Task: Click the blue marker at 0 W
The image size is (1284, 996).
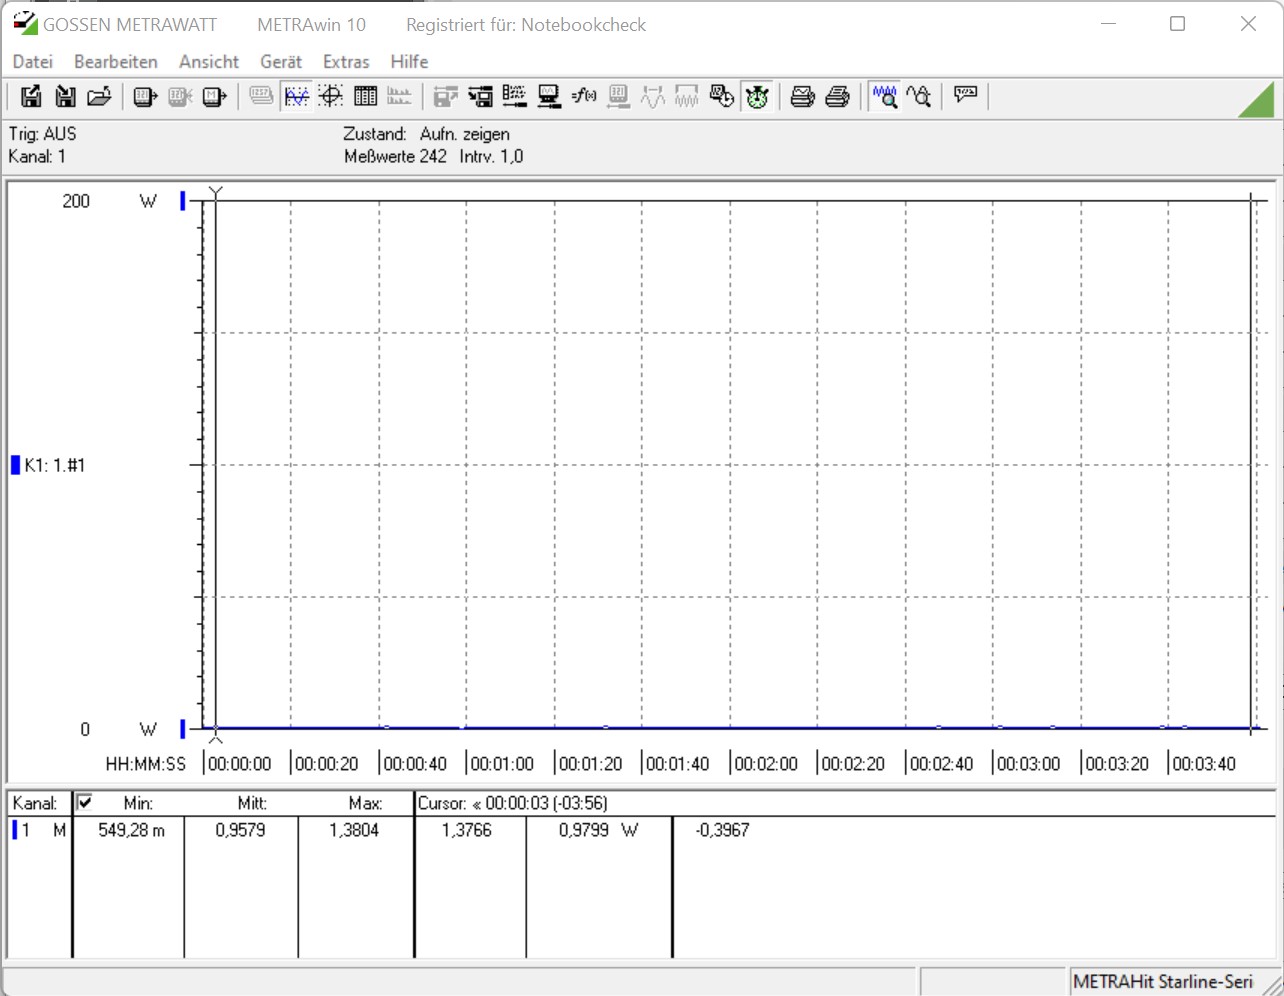Action: pos(183,729)
